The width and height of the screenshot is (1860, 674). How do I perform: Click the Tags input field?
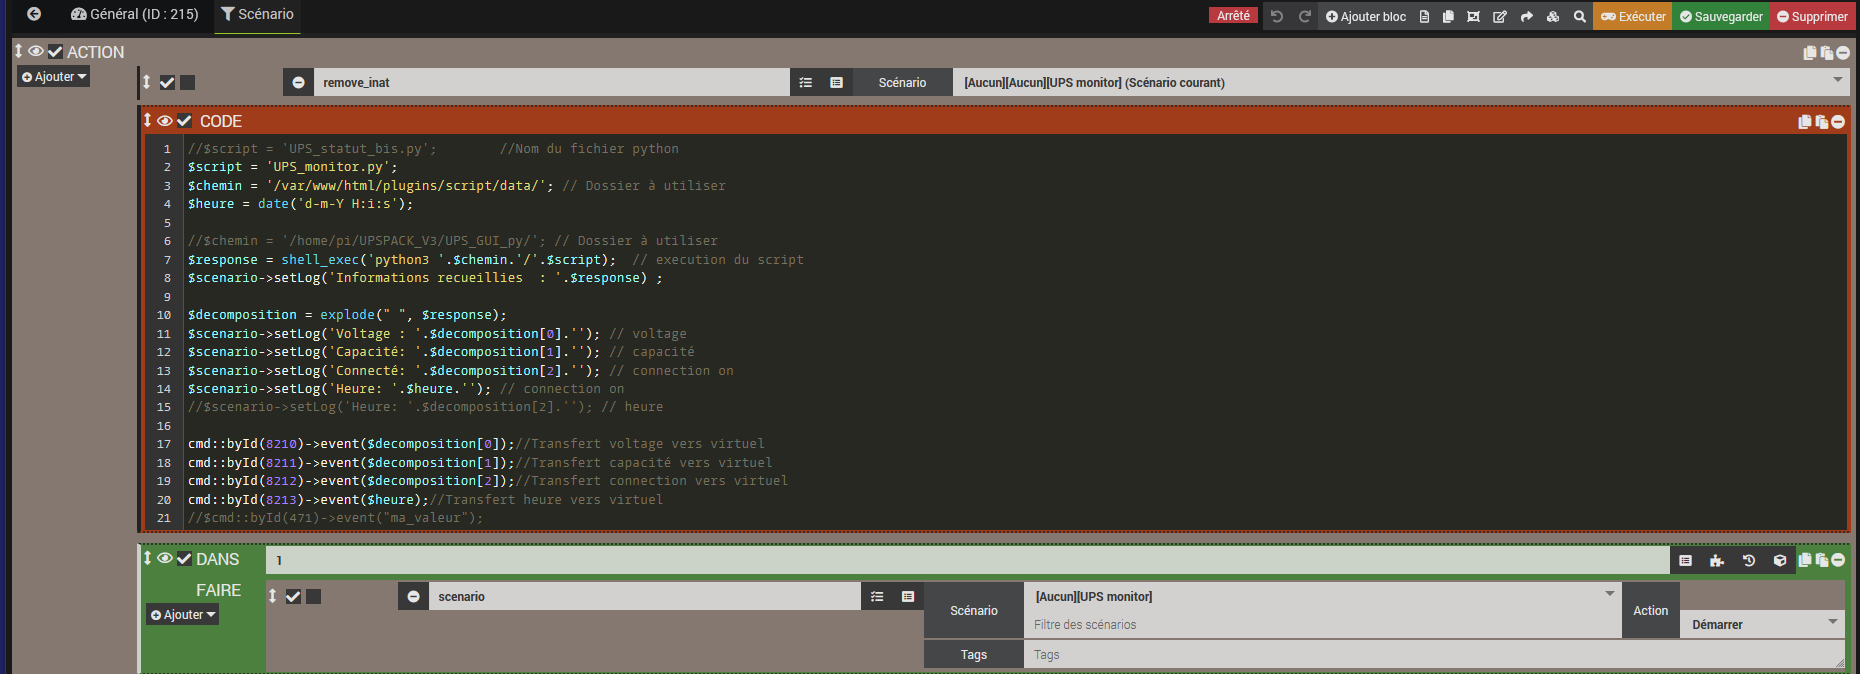pos(1430,655)
